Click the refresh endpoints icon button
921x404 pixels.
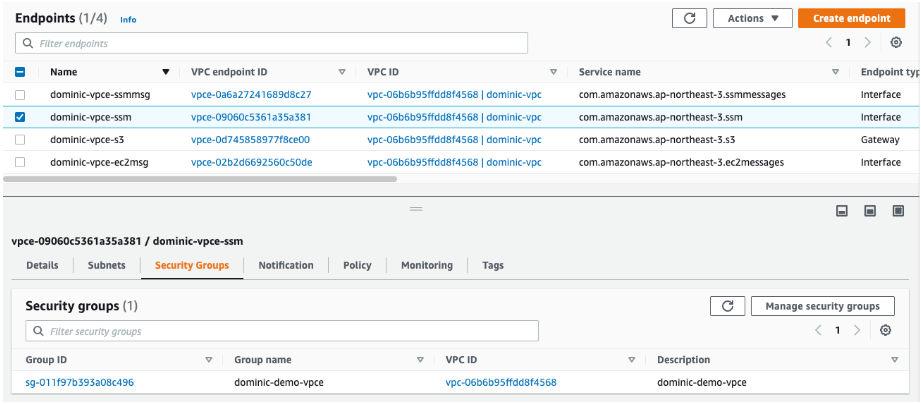[689, 18]
